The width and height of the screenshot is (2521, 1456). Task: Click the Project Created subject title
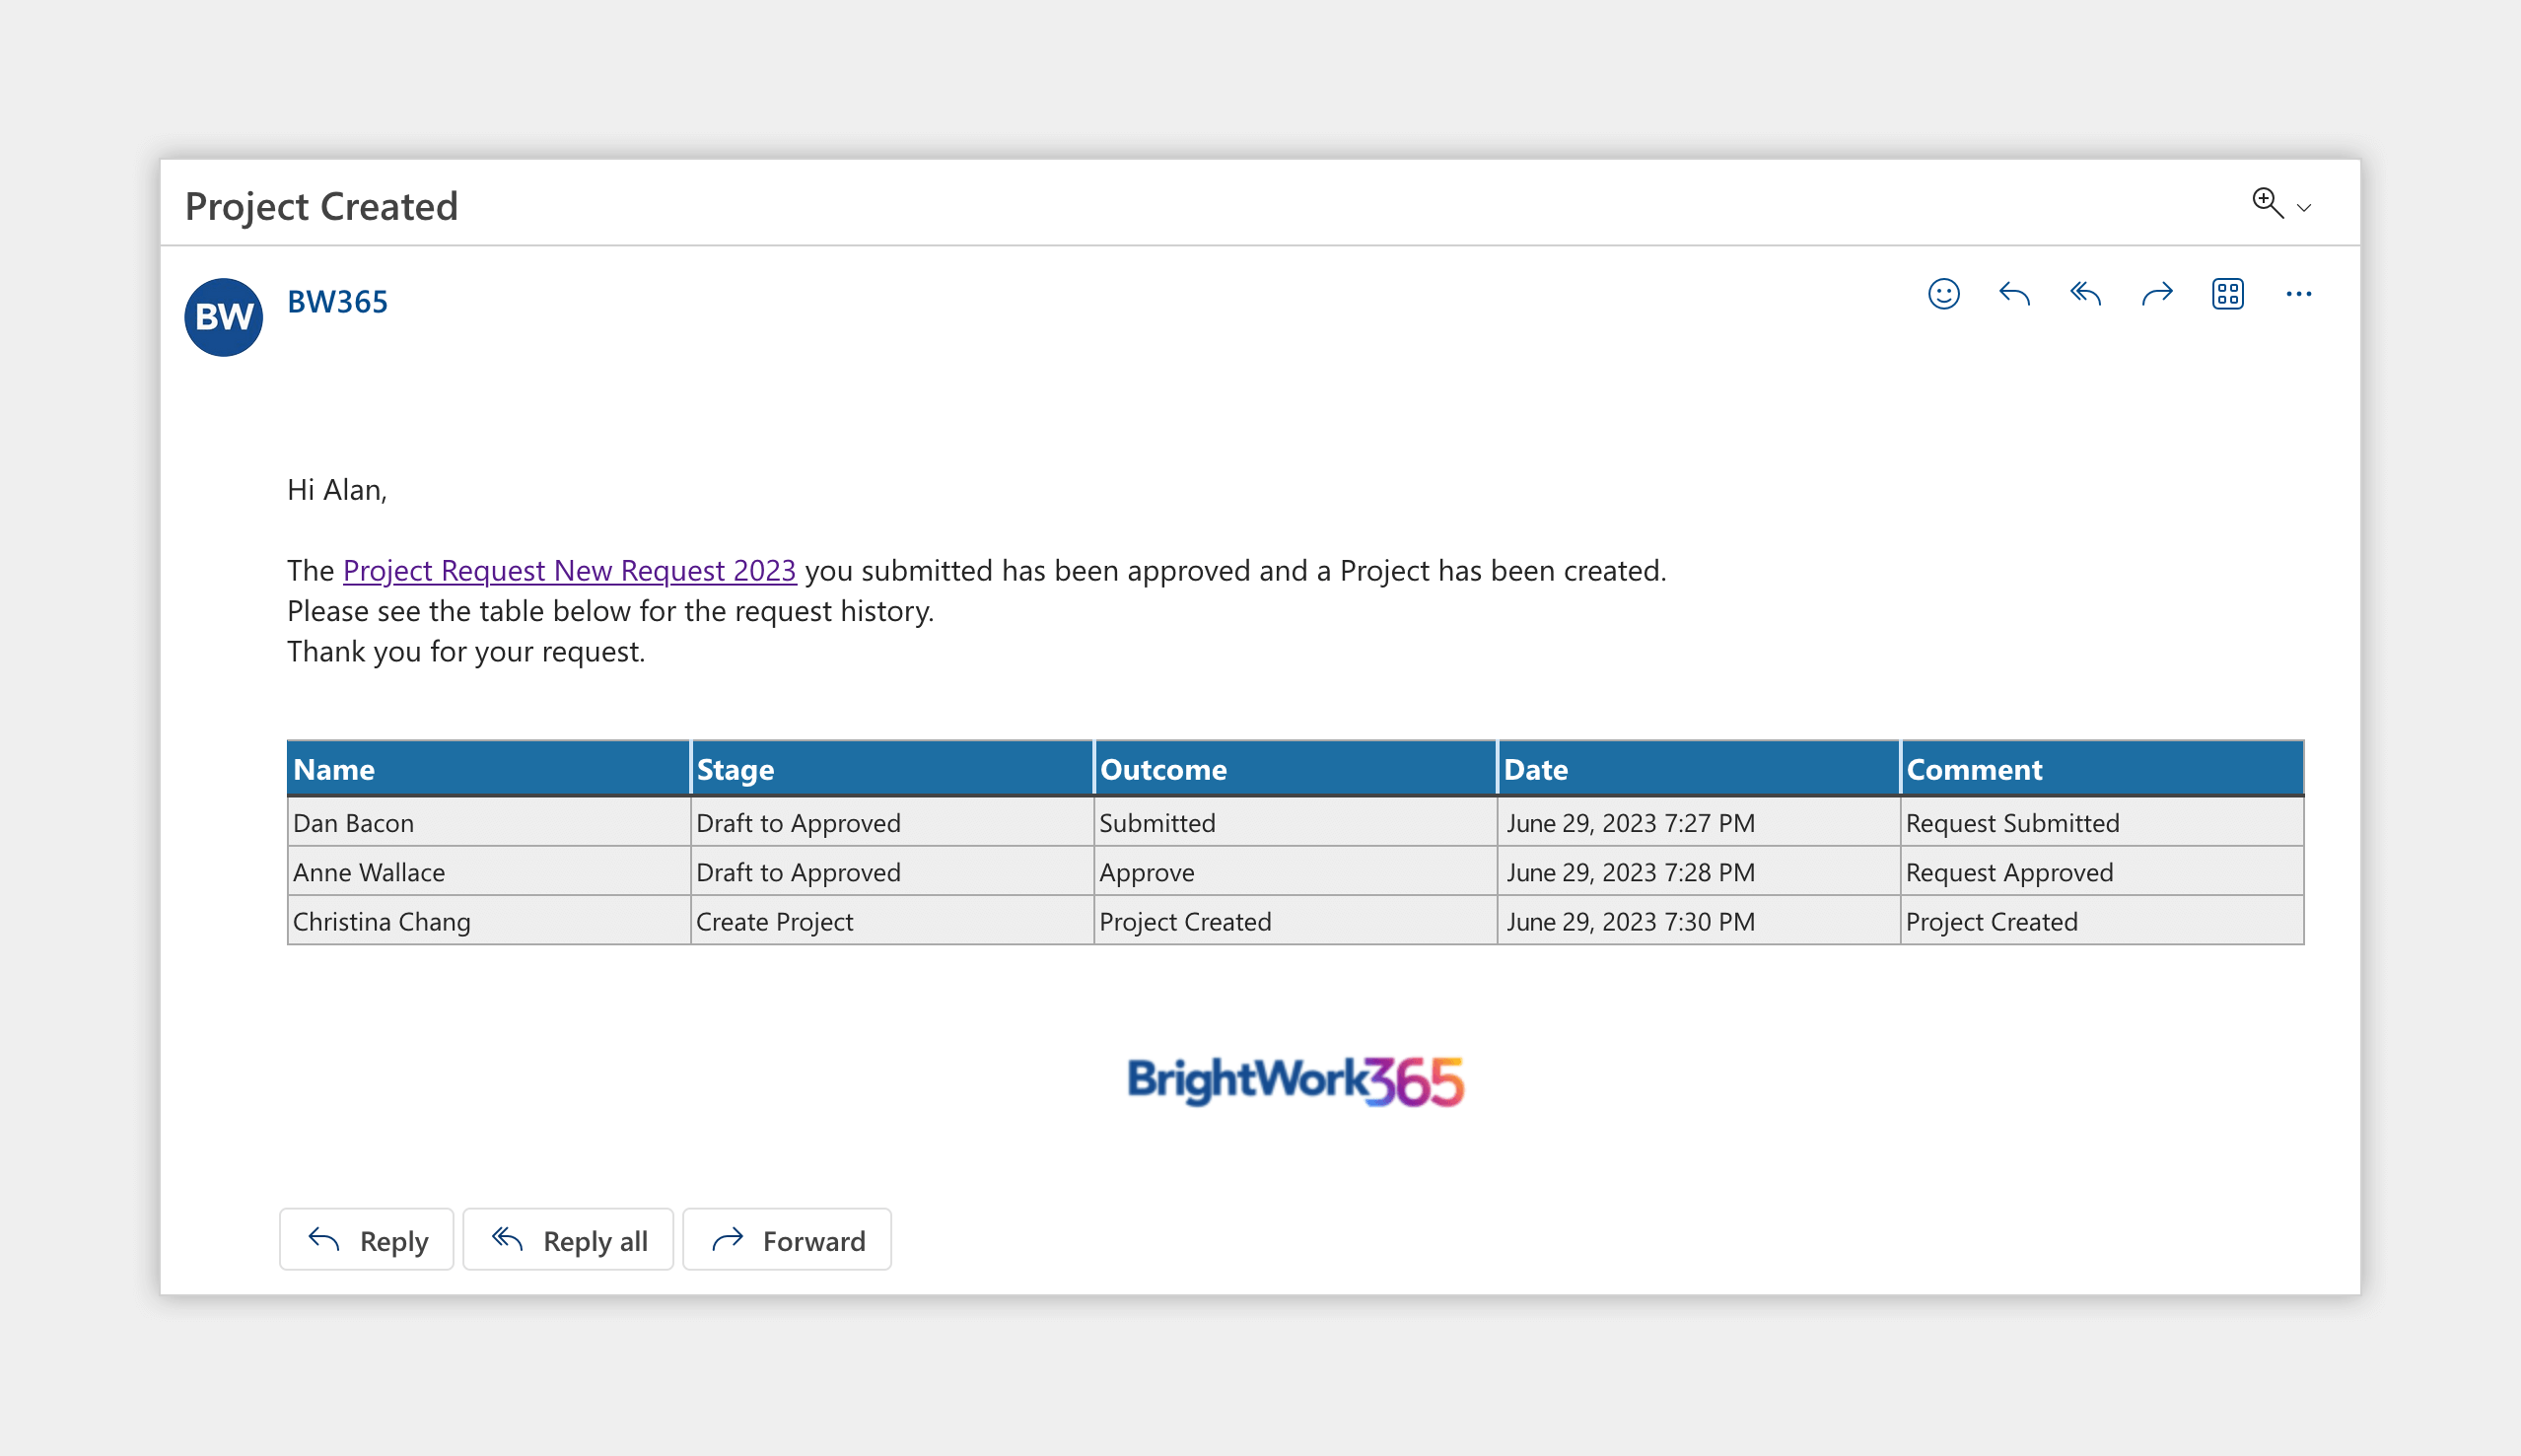coord(321,206)
